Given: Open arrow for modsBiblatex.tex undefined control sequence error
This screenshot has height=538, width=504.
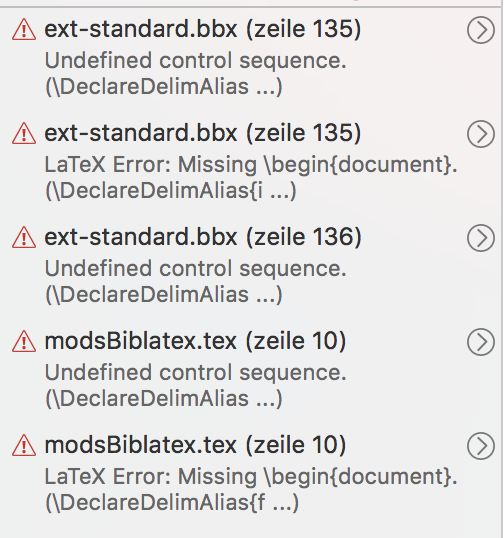Looking at the screenshot, I should [481, 342].
